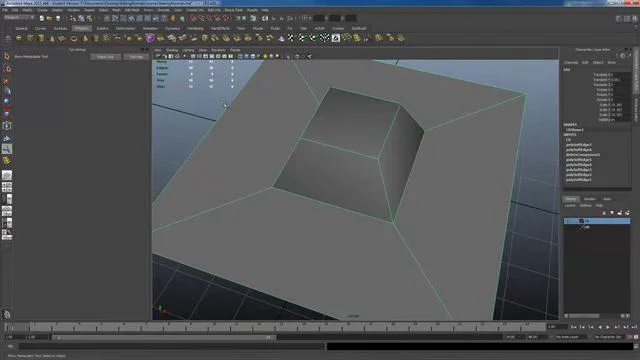640x360 pixels.
Task: Open the viewport Lighting menu
Action: click(188, 50)
